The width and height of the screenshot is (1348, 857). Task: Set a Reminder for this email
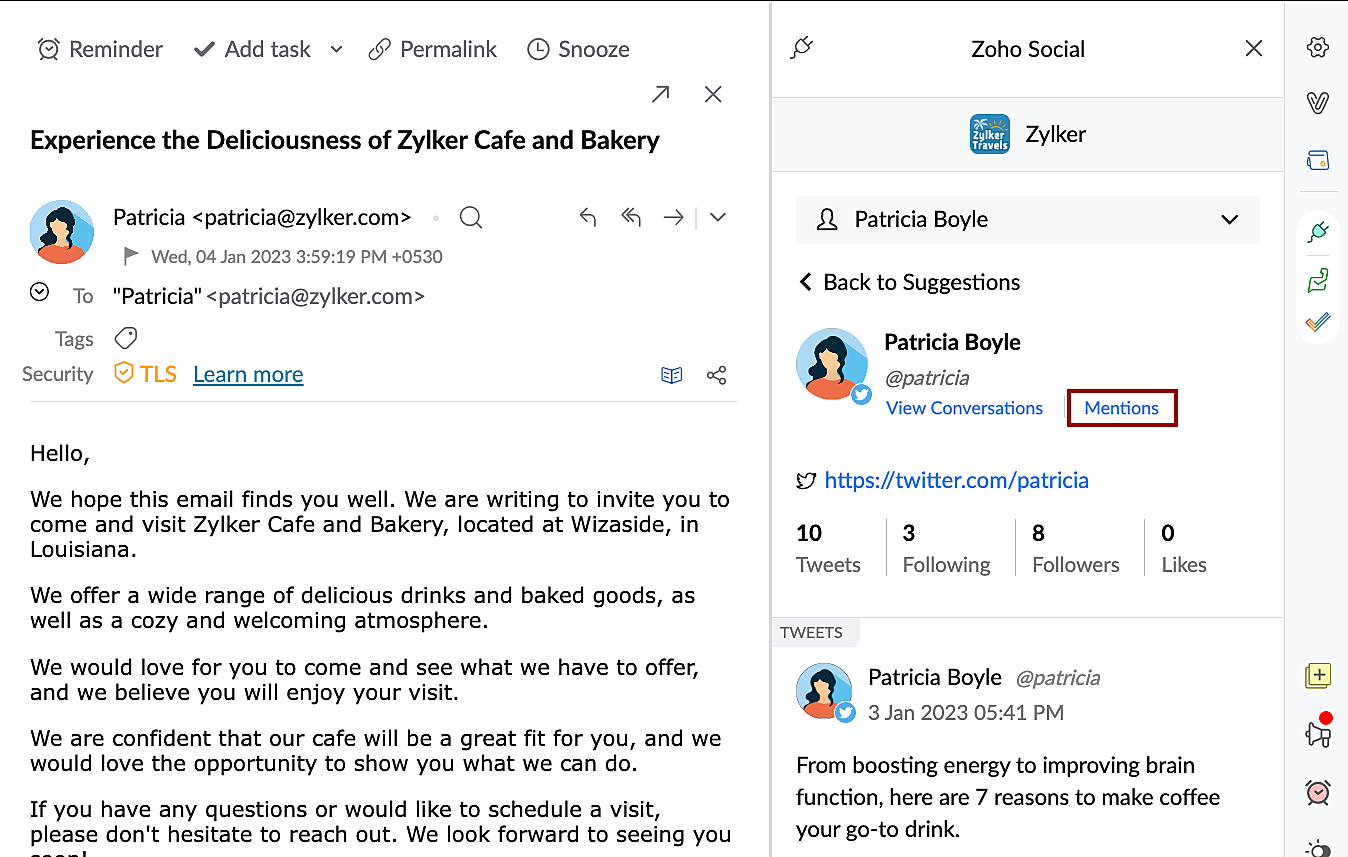(100, 49)
